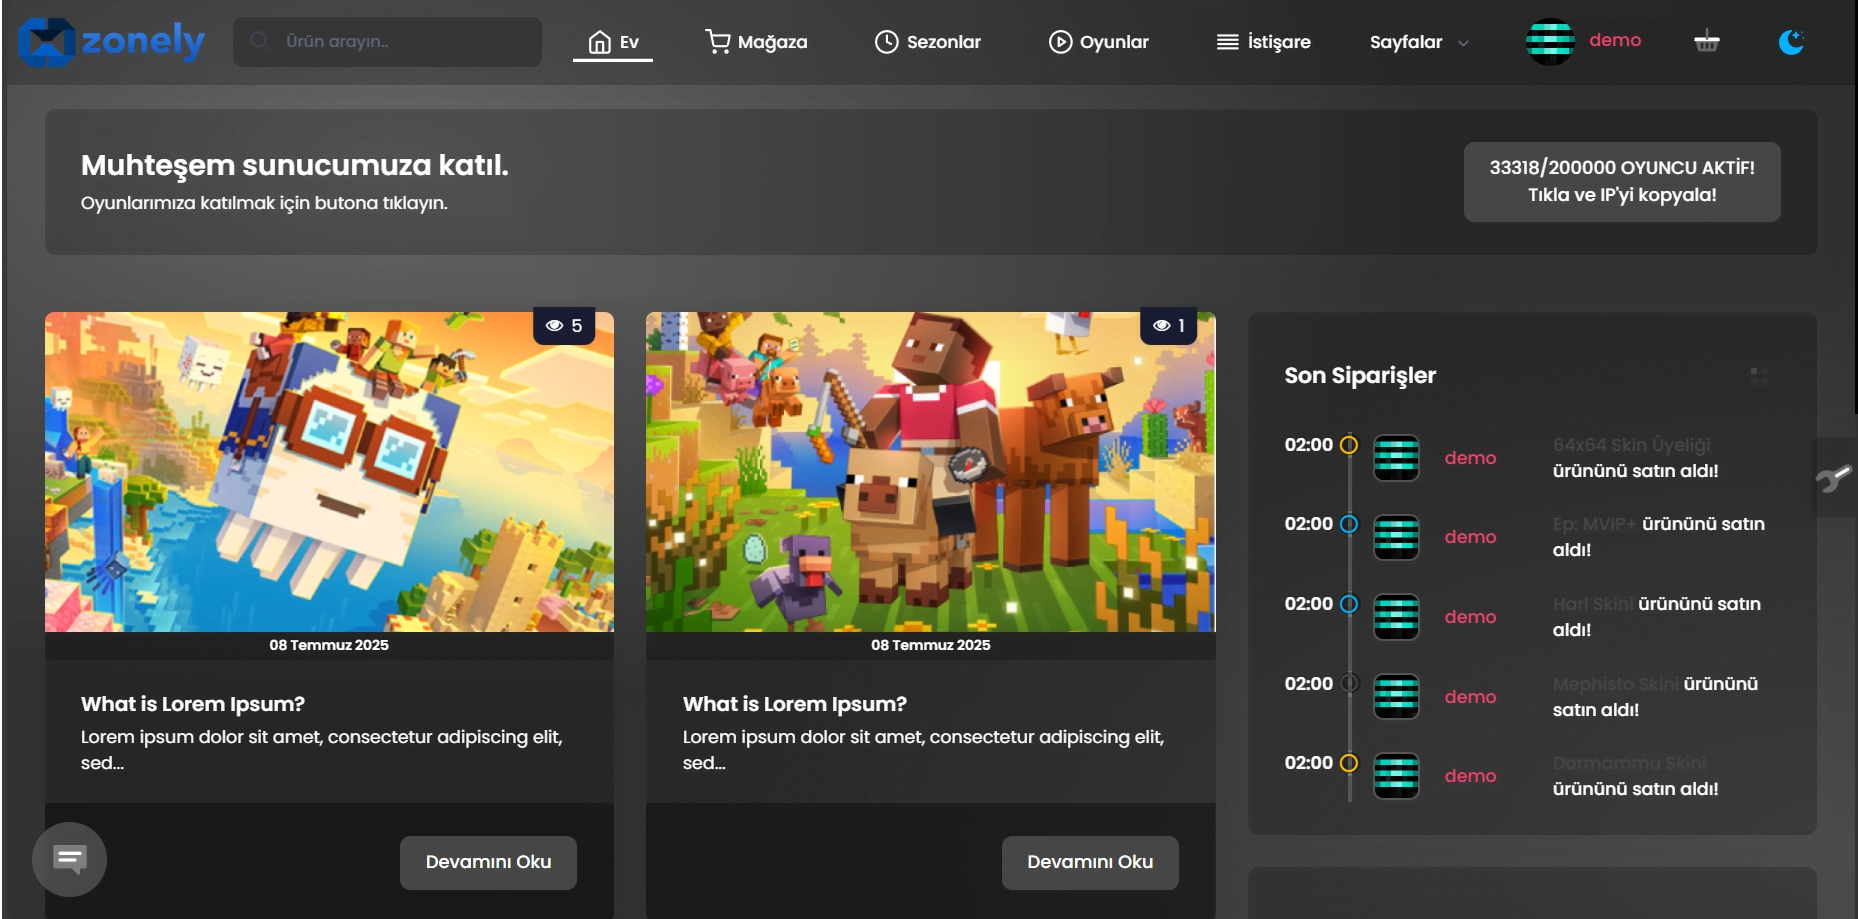Copy server IP via player count button

click(x=1621, y=181)
